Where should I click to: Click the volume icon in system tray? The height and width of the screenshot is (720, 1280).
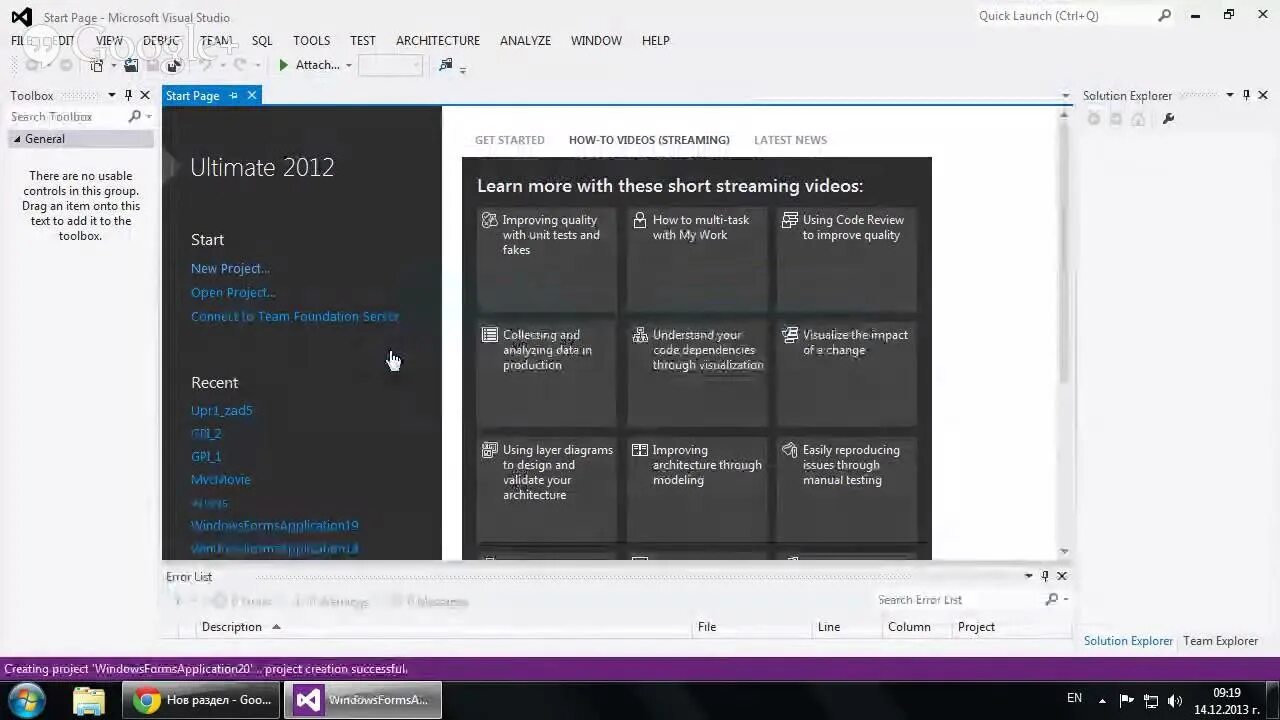1175,701
